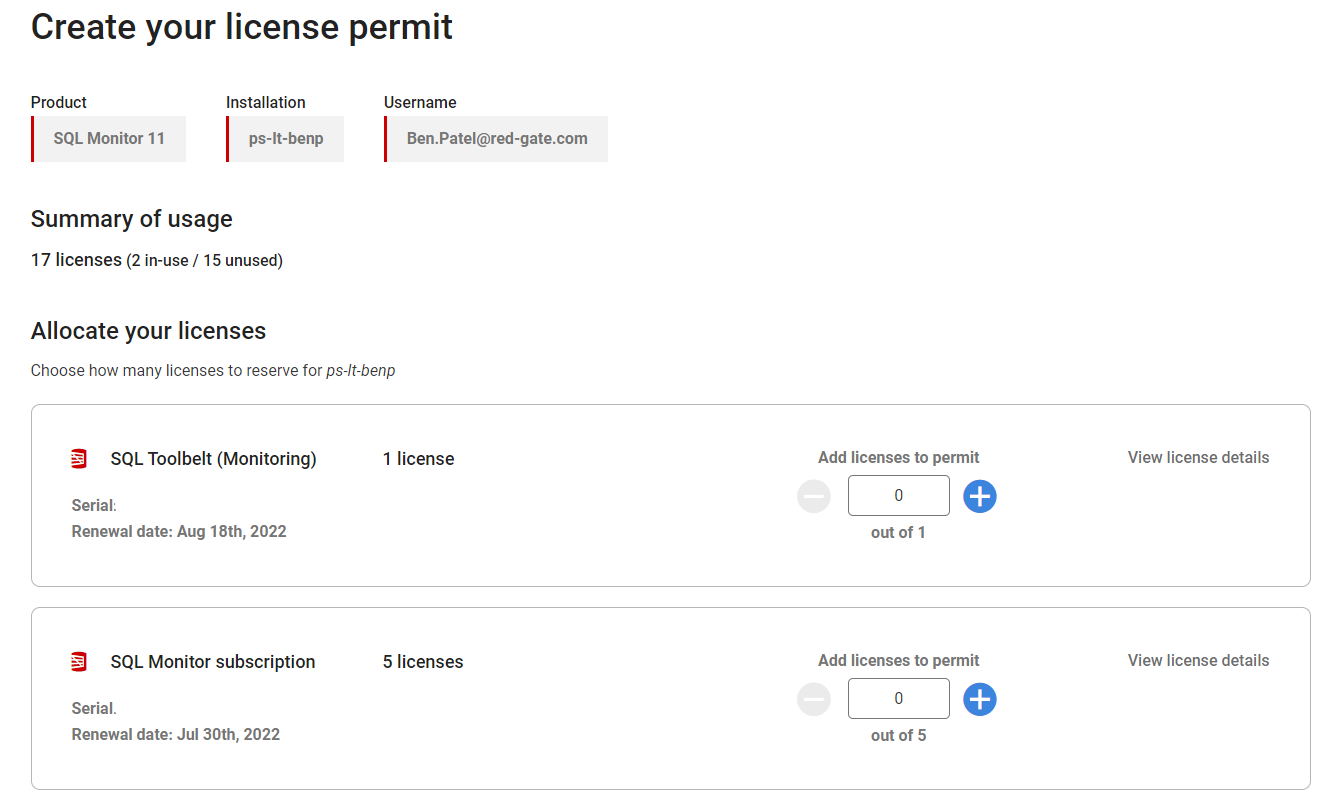Click the '5 licenses' count text
1340x803 pixels.
tap(423, 662)
